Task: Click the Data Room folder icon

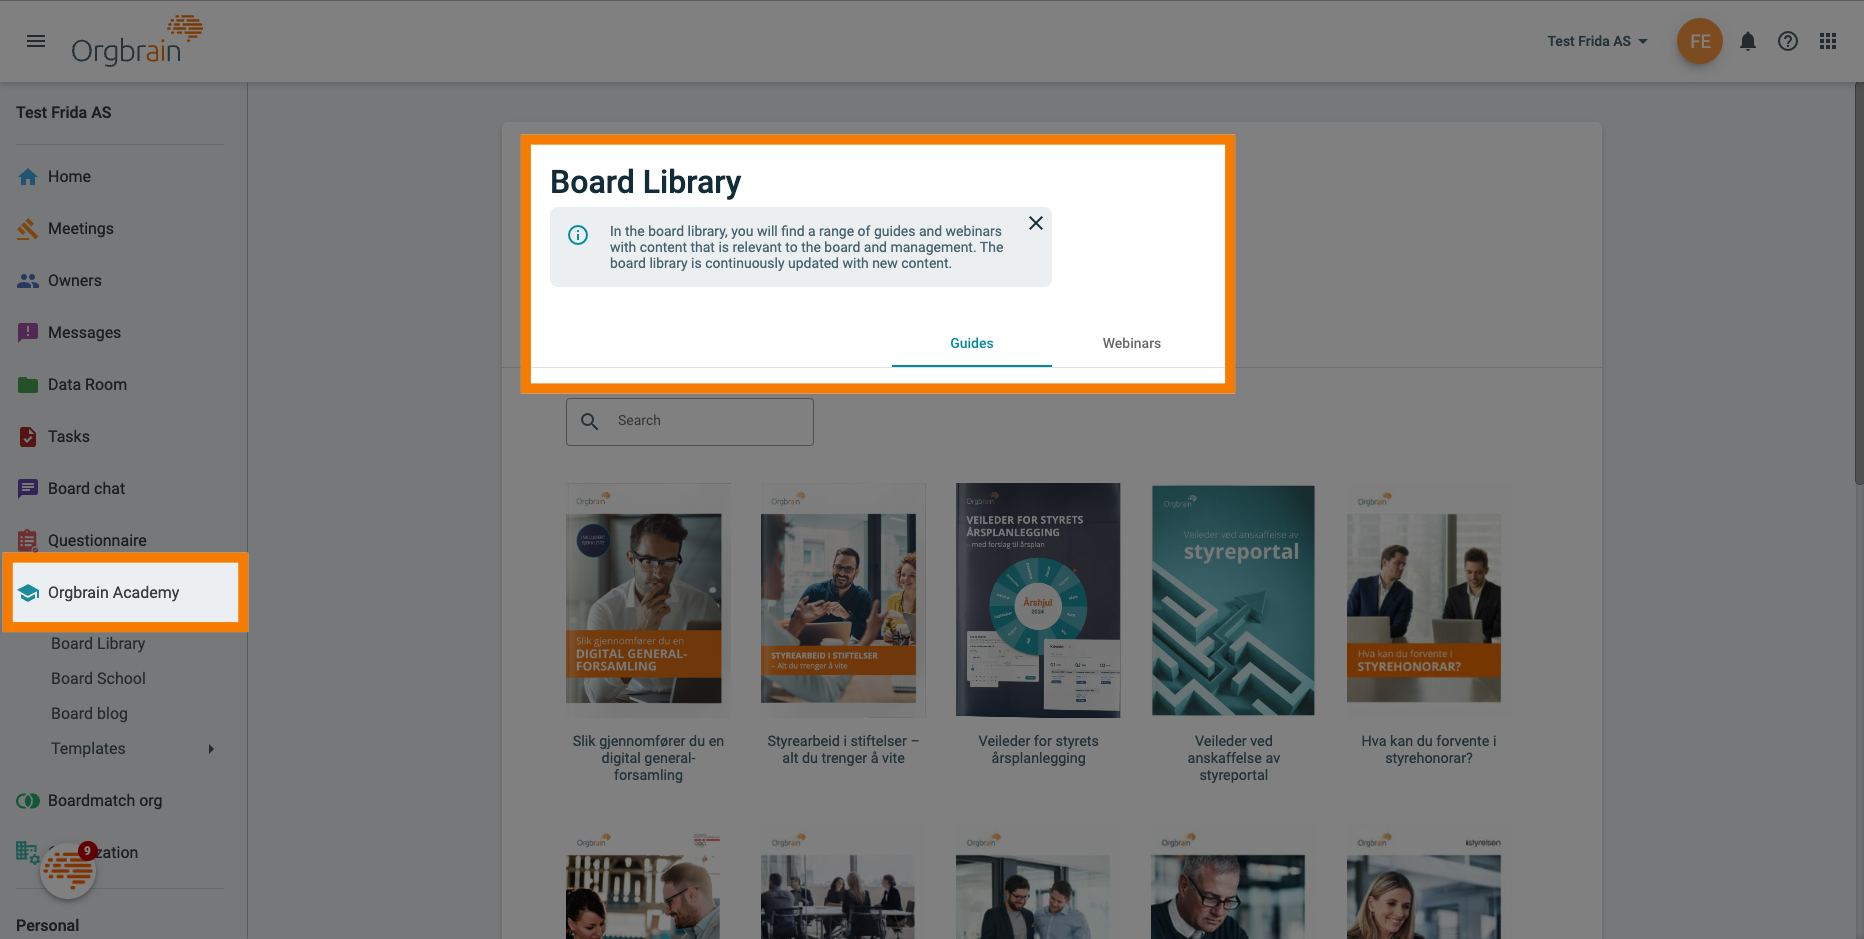Action: 28,384
